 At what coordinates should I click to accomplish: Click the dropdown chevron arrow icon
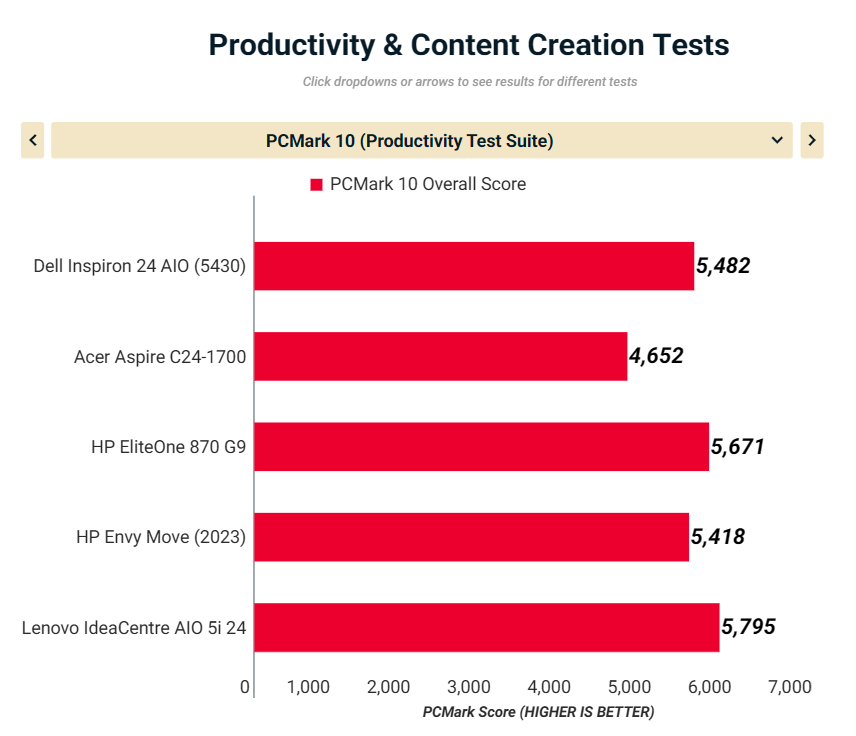[x=777, y=141]
